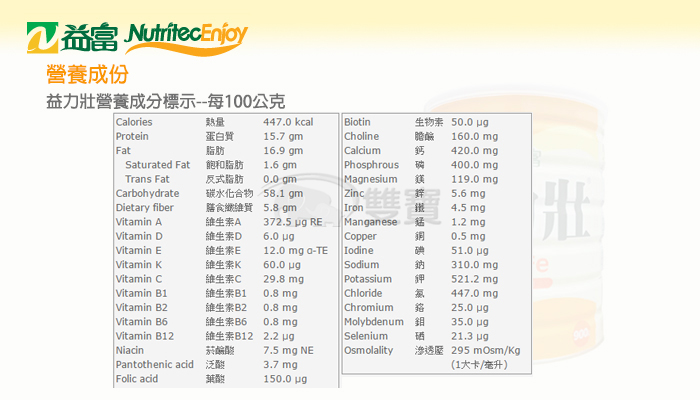Viewport: 700px width, 400px height.
Task: Click the Potassium label
Action: tap(368, 279)
